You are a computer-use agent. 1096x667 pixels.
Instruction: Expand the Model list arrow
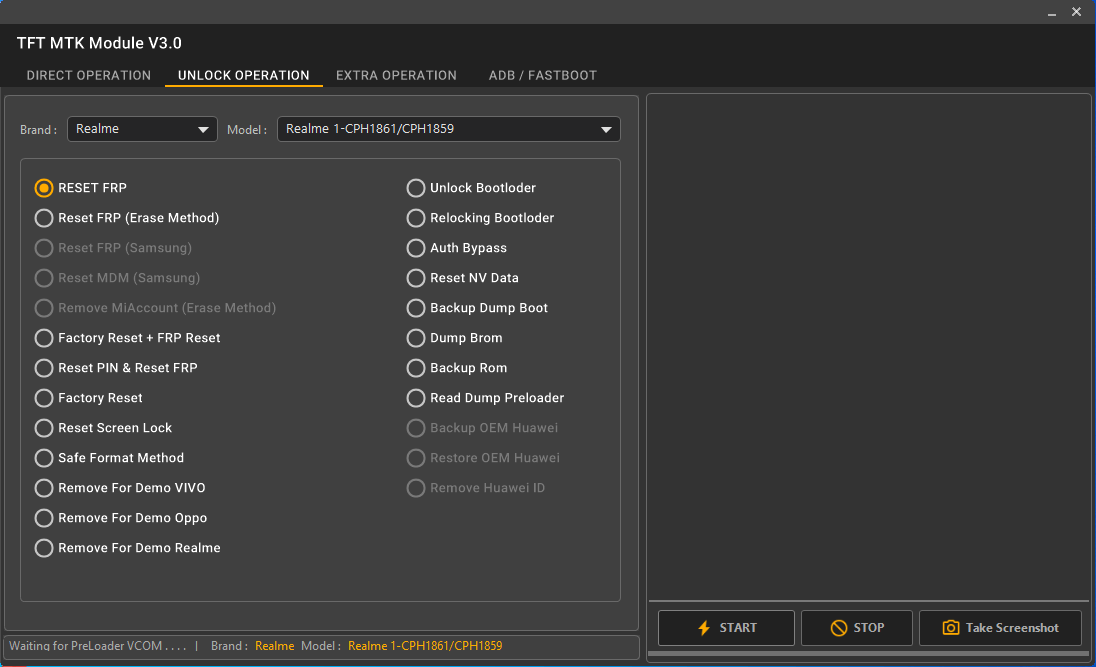coord(606,129)
